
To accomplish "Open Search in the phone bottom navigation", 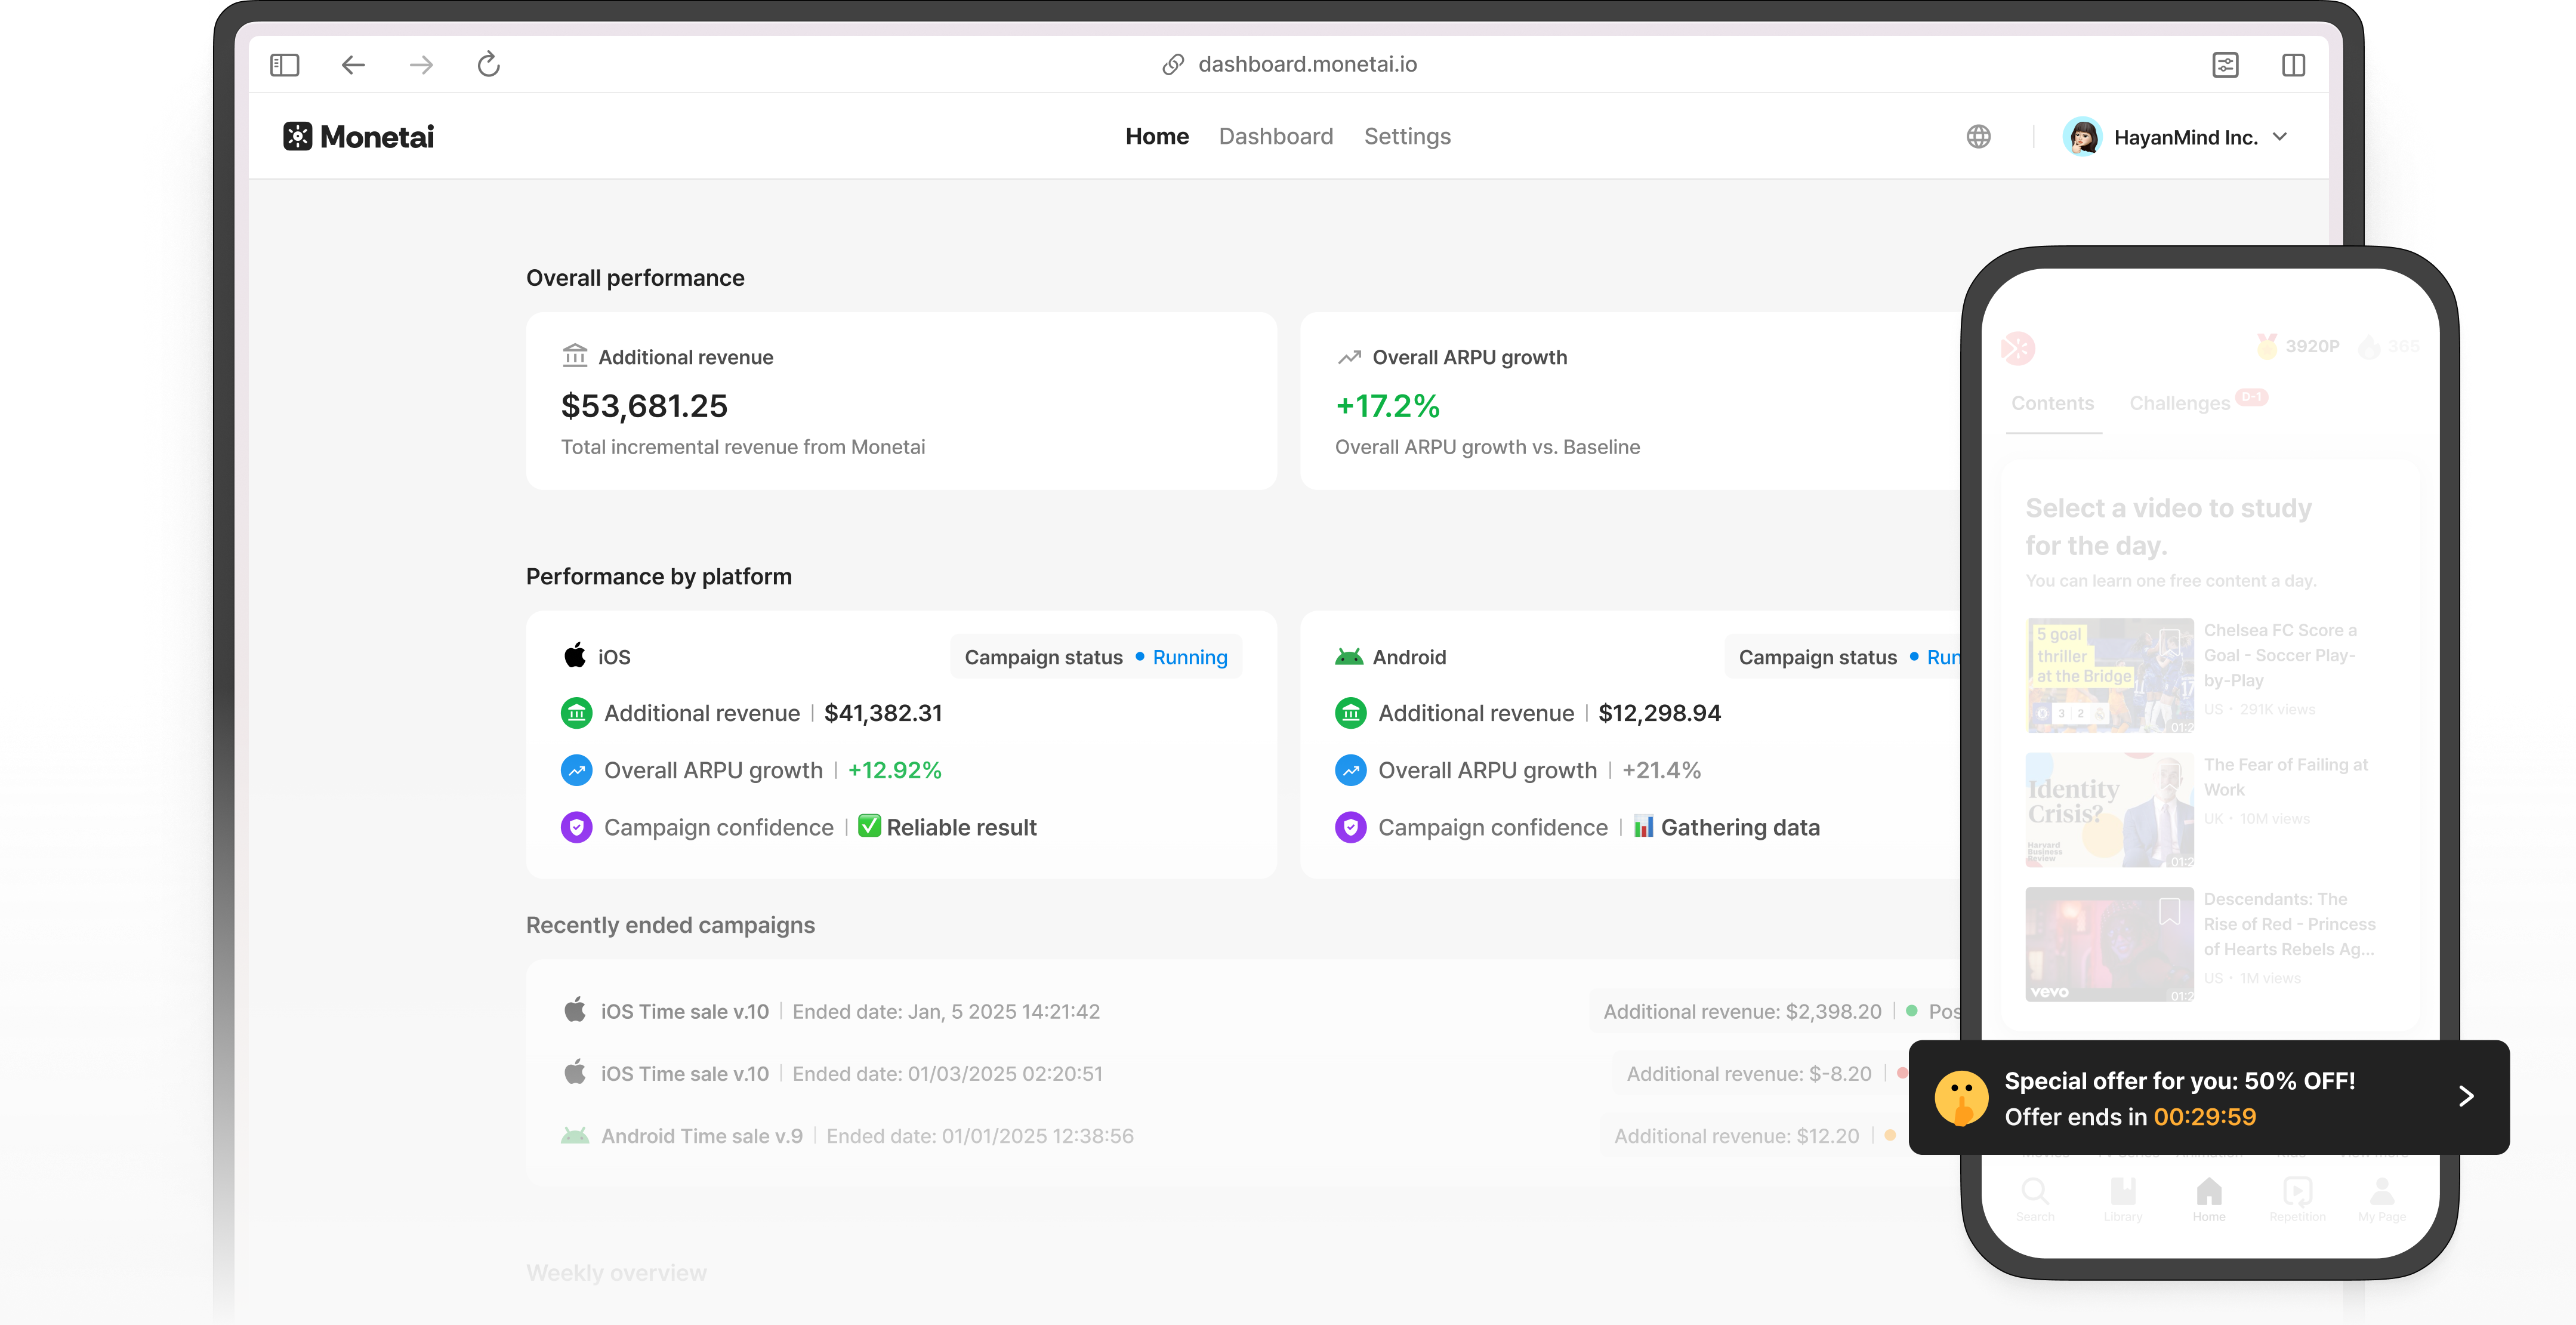I will (x=2036, y=1196).
